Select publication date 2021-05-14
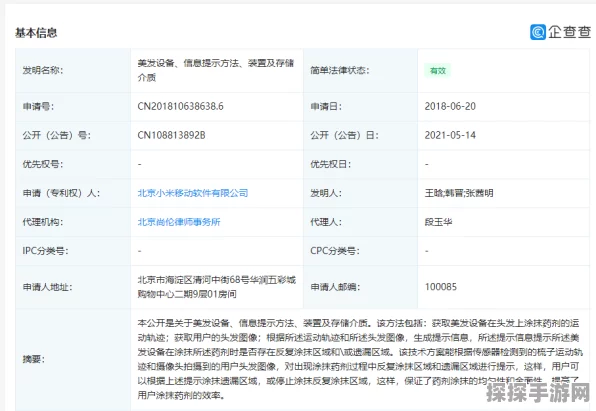The width and height of the screenshot is (596, 411). 450,135
